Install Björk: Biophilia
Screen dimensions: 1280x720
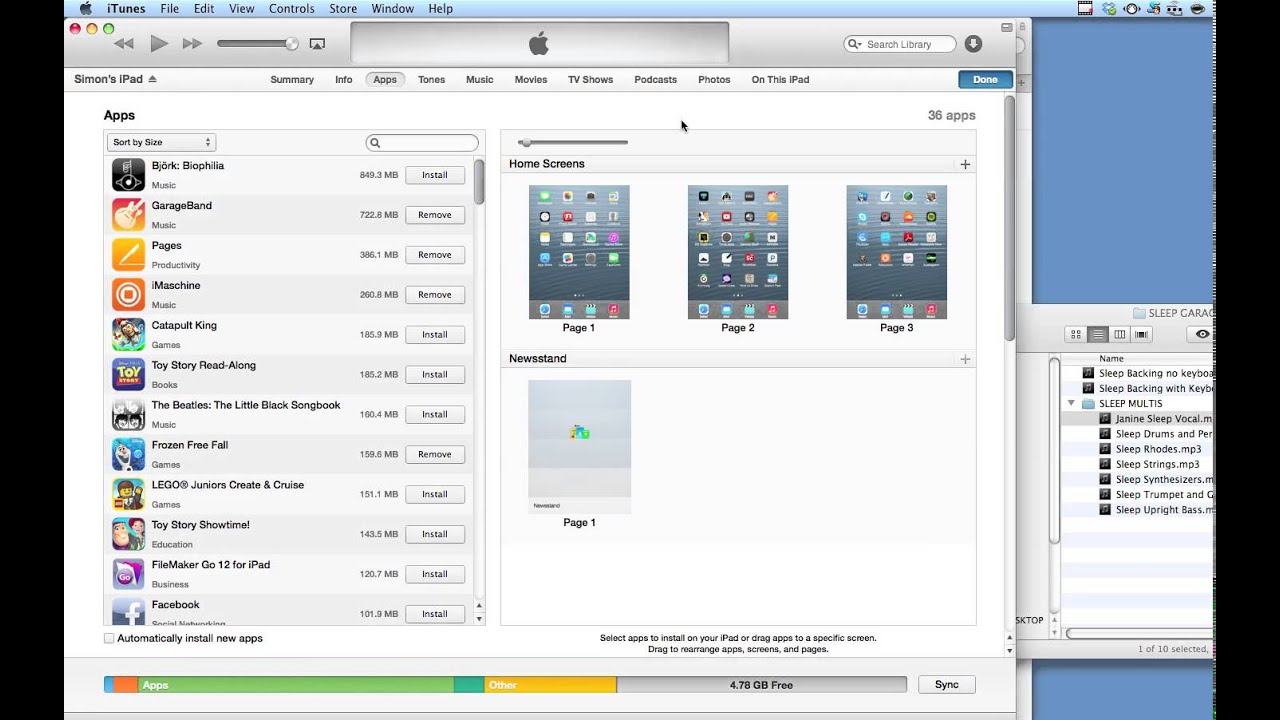click(435, 175)
